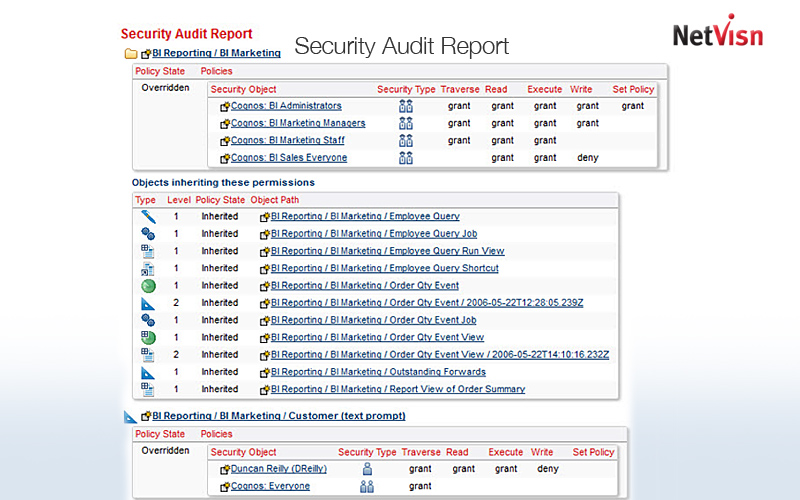Click the folder icon beside BI Reporting / BI Marketing
The width and height of the screenshot is (800, 500).
coord(131,54)
